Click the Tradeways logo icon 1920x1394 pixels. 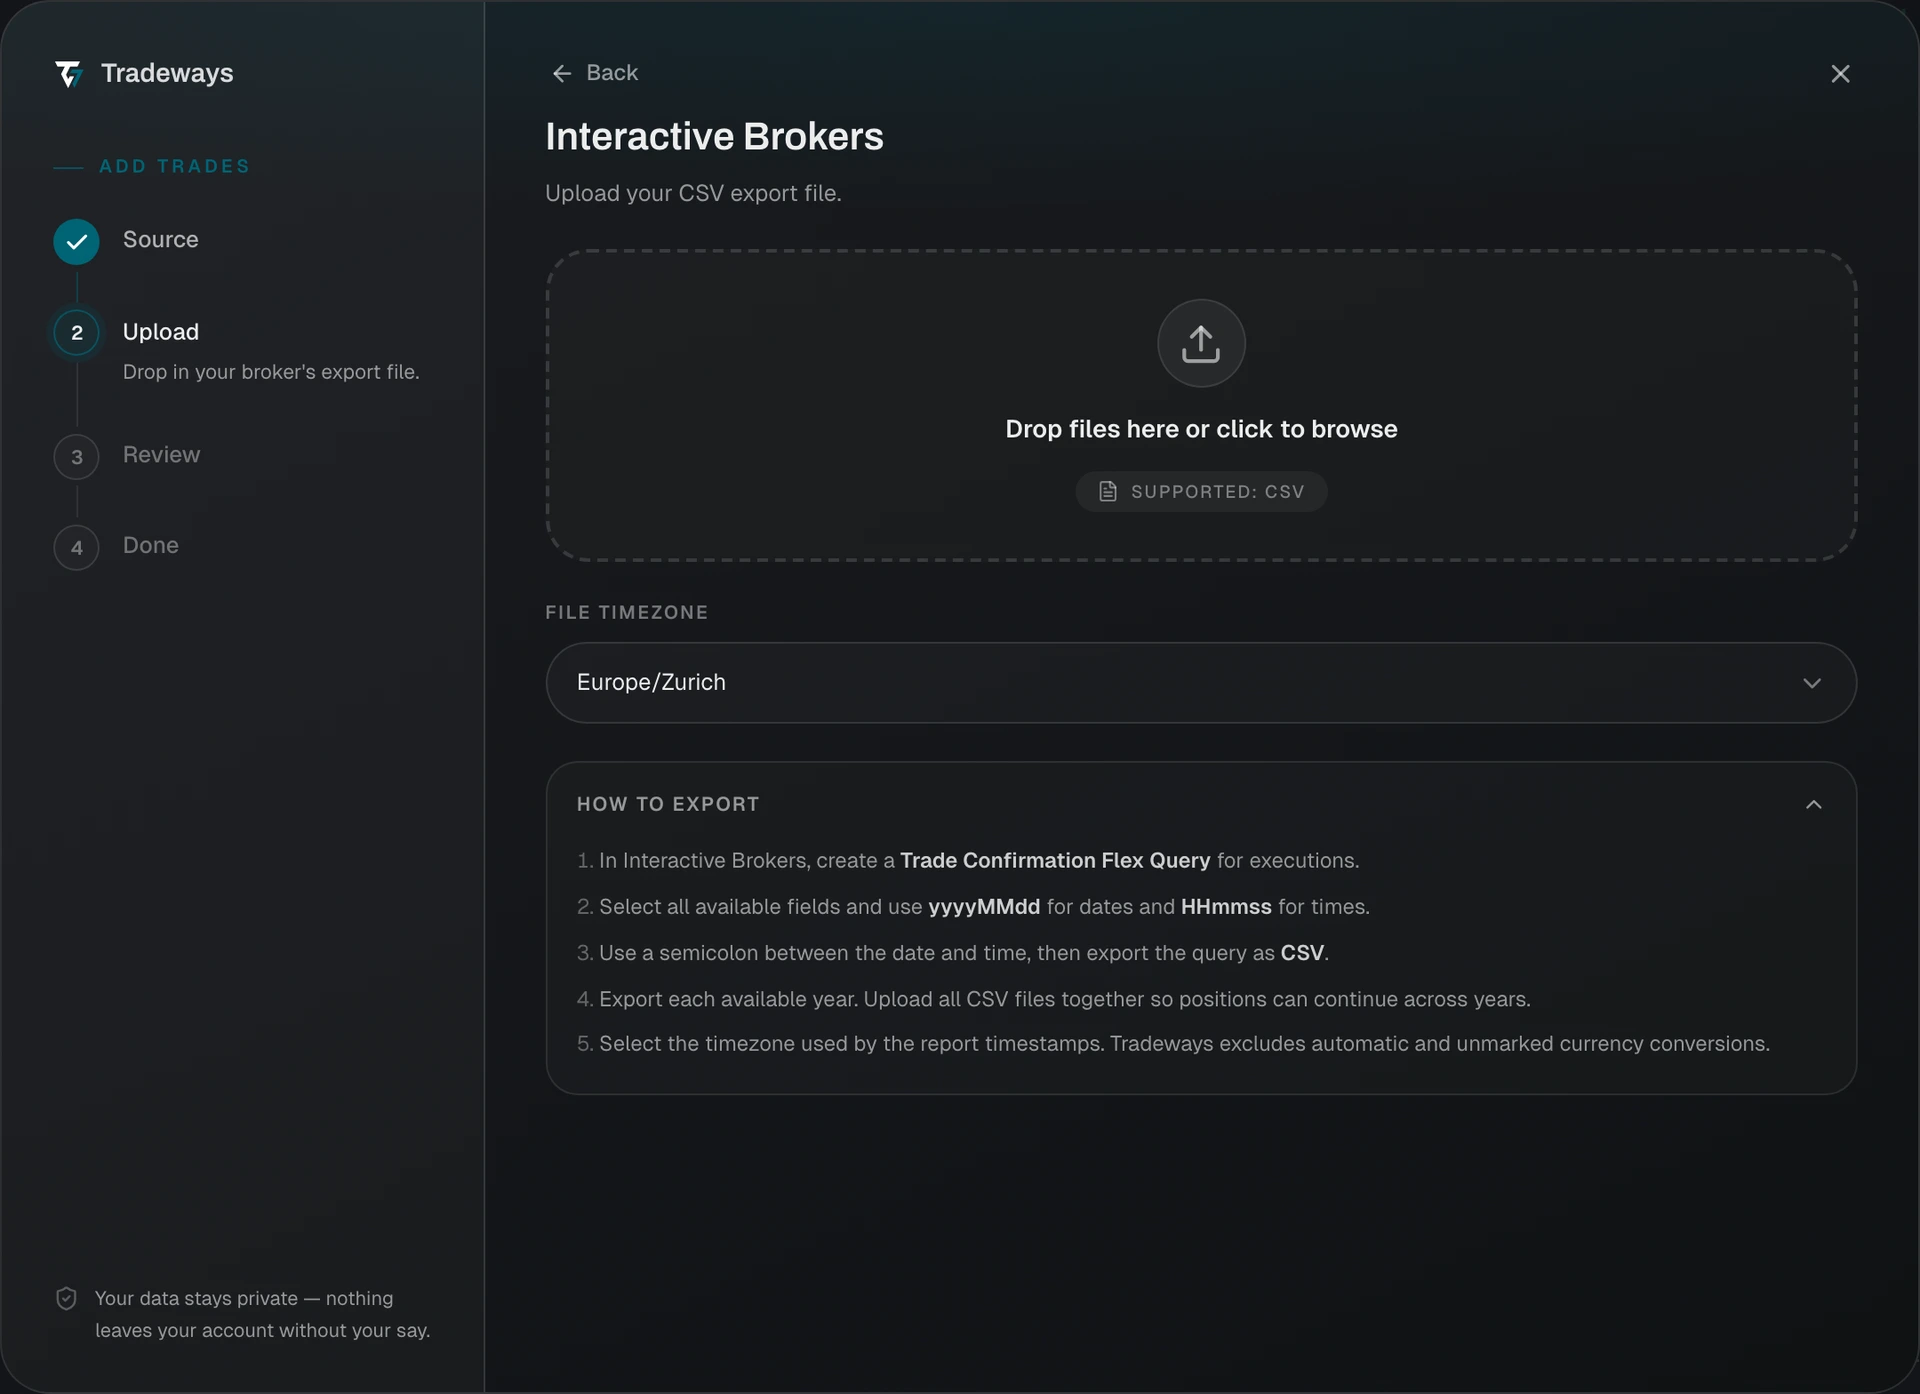(x=68, y=73)
